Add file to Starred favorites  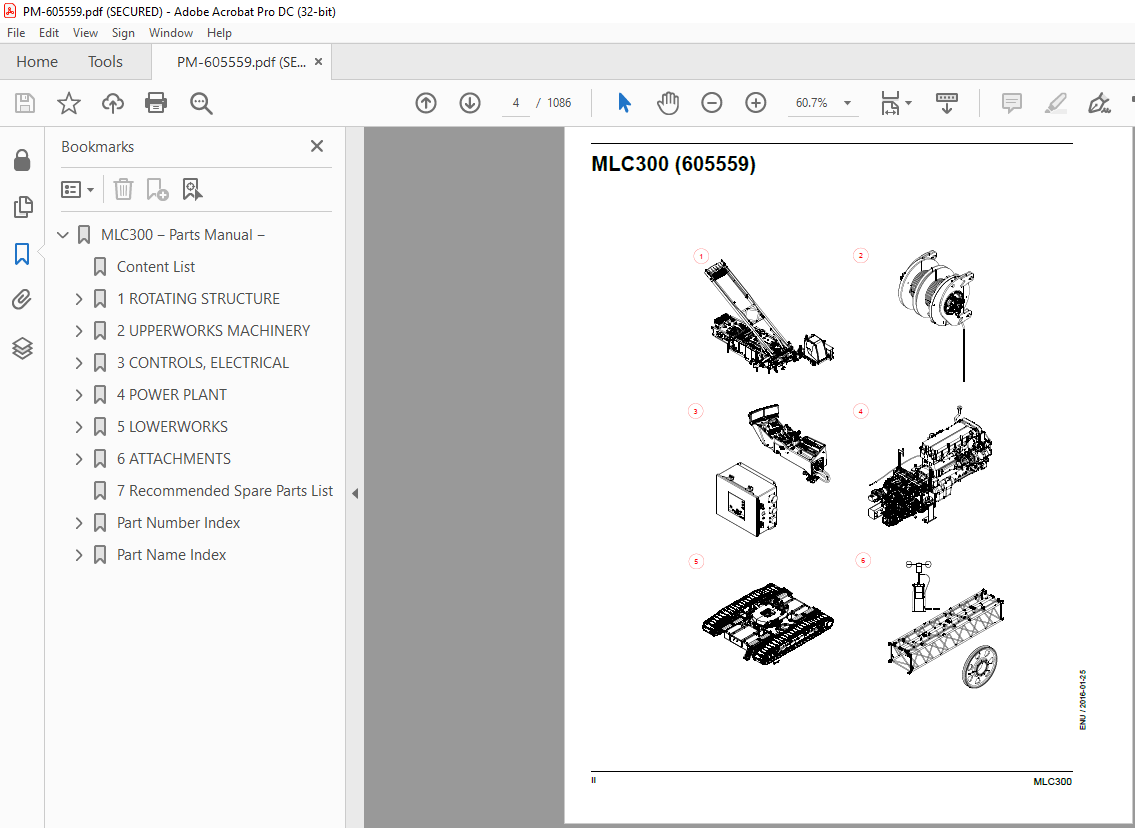(69, 103)
